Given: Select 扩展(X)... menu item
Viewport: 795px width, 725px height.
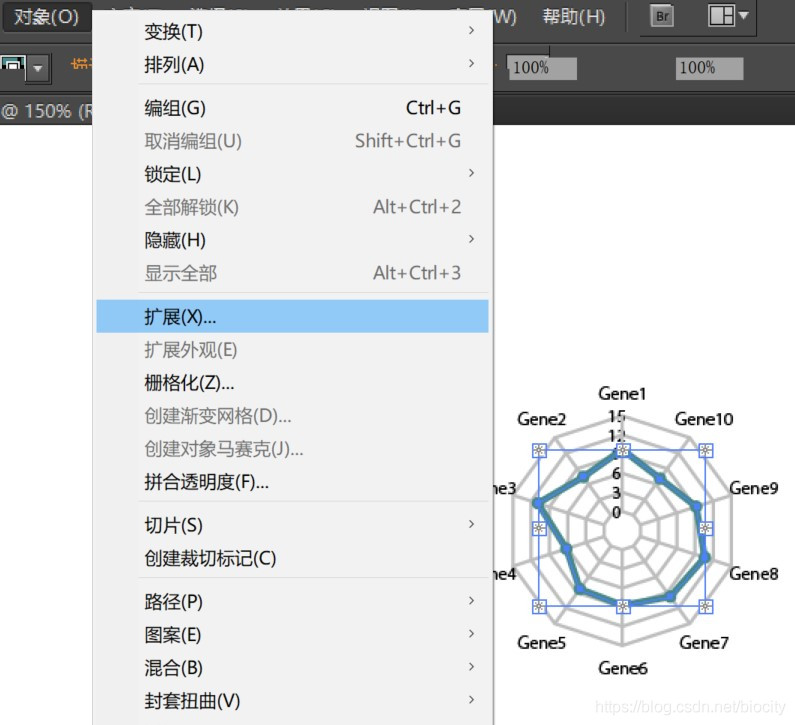Looking at the screenshot, I should pyautogui.click(x=293, y=316).
